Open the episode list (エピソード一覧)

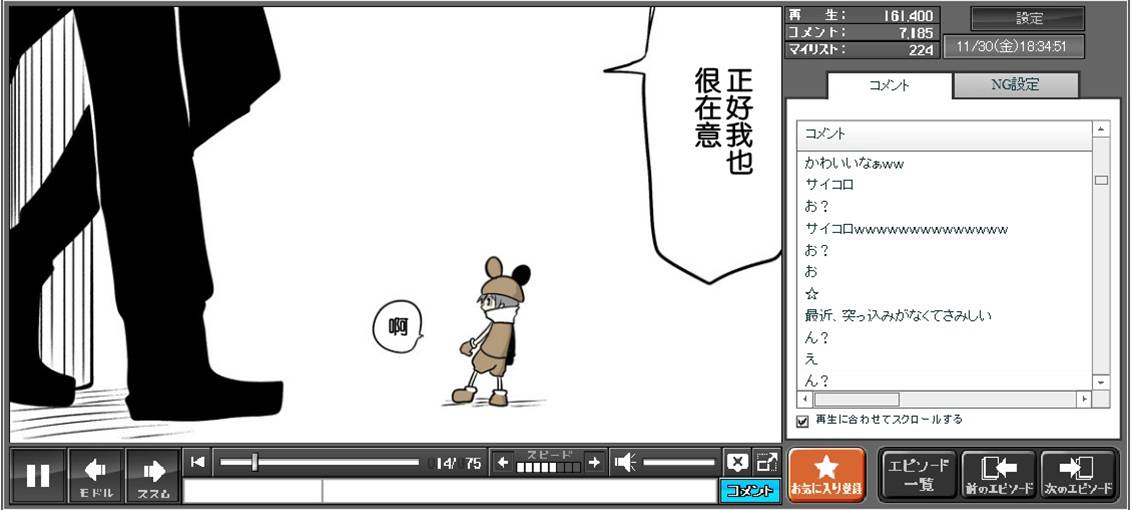click(918, 475)
